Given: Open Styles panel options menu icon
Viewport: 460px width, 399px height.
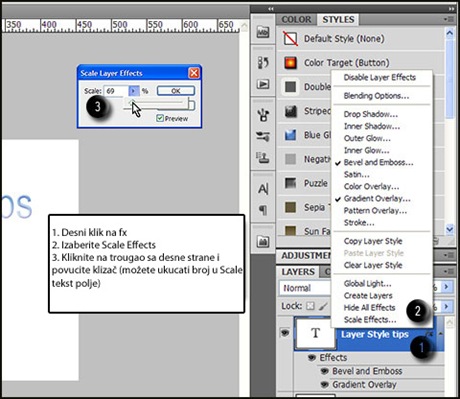Looking at the screenshot, I should (449, 19).
